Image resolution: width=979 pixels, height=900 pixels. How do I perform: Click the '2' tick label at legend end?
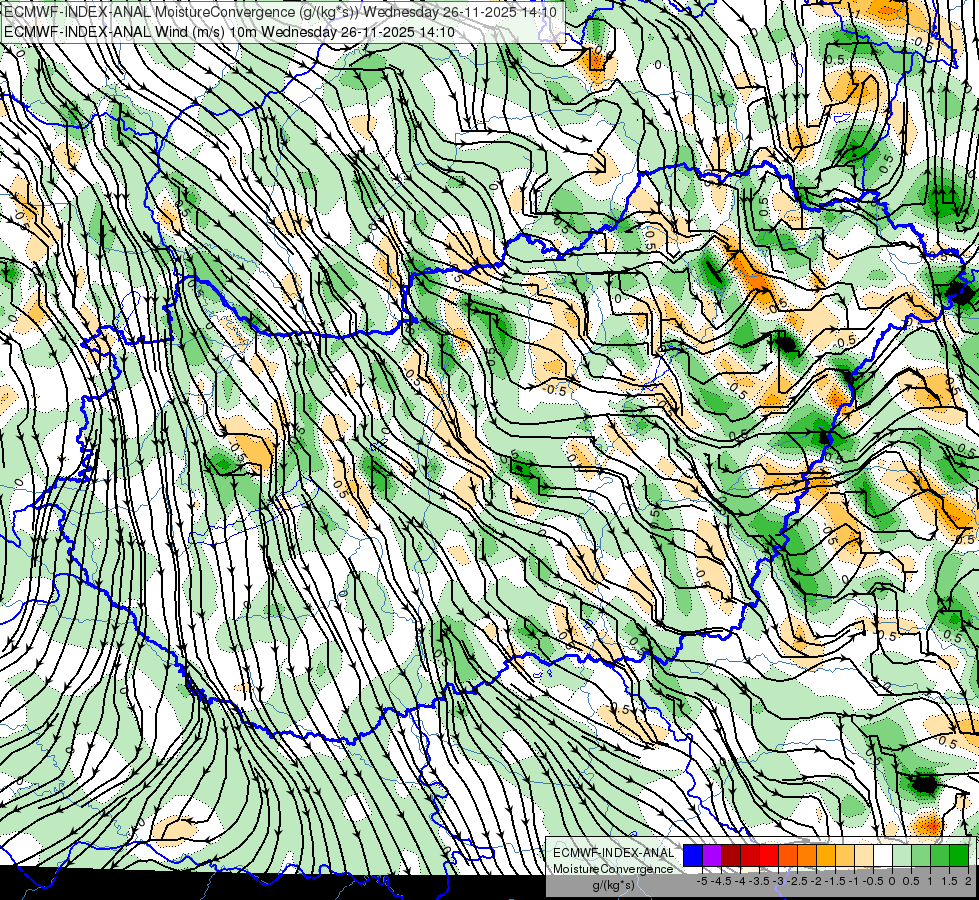coord(968,881)
